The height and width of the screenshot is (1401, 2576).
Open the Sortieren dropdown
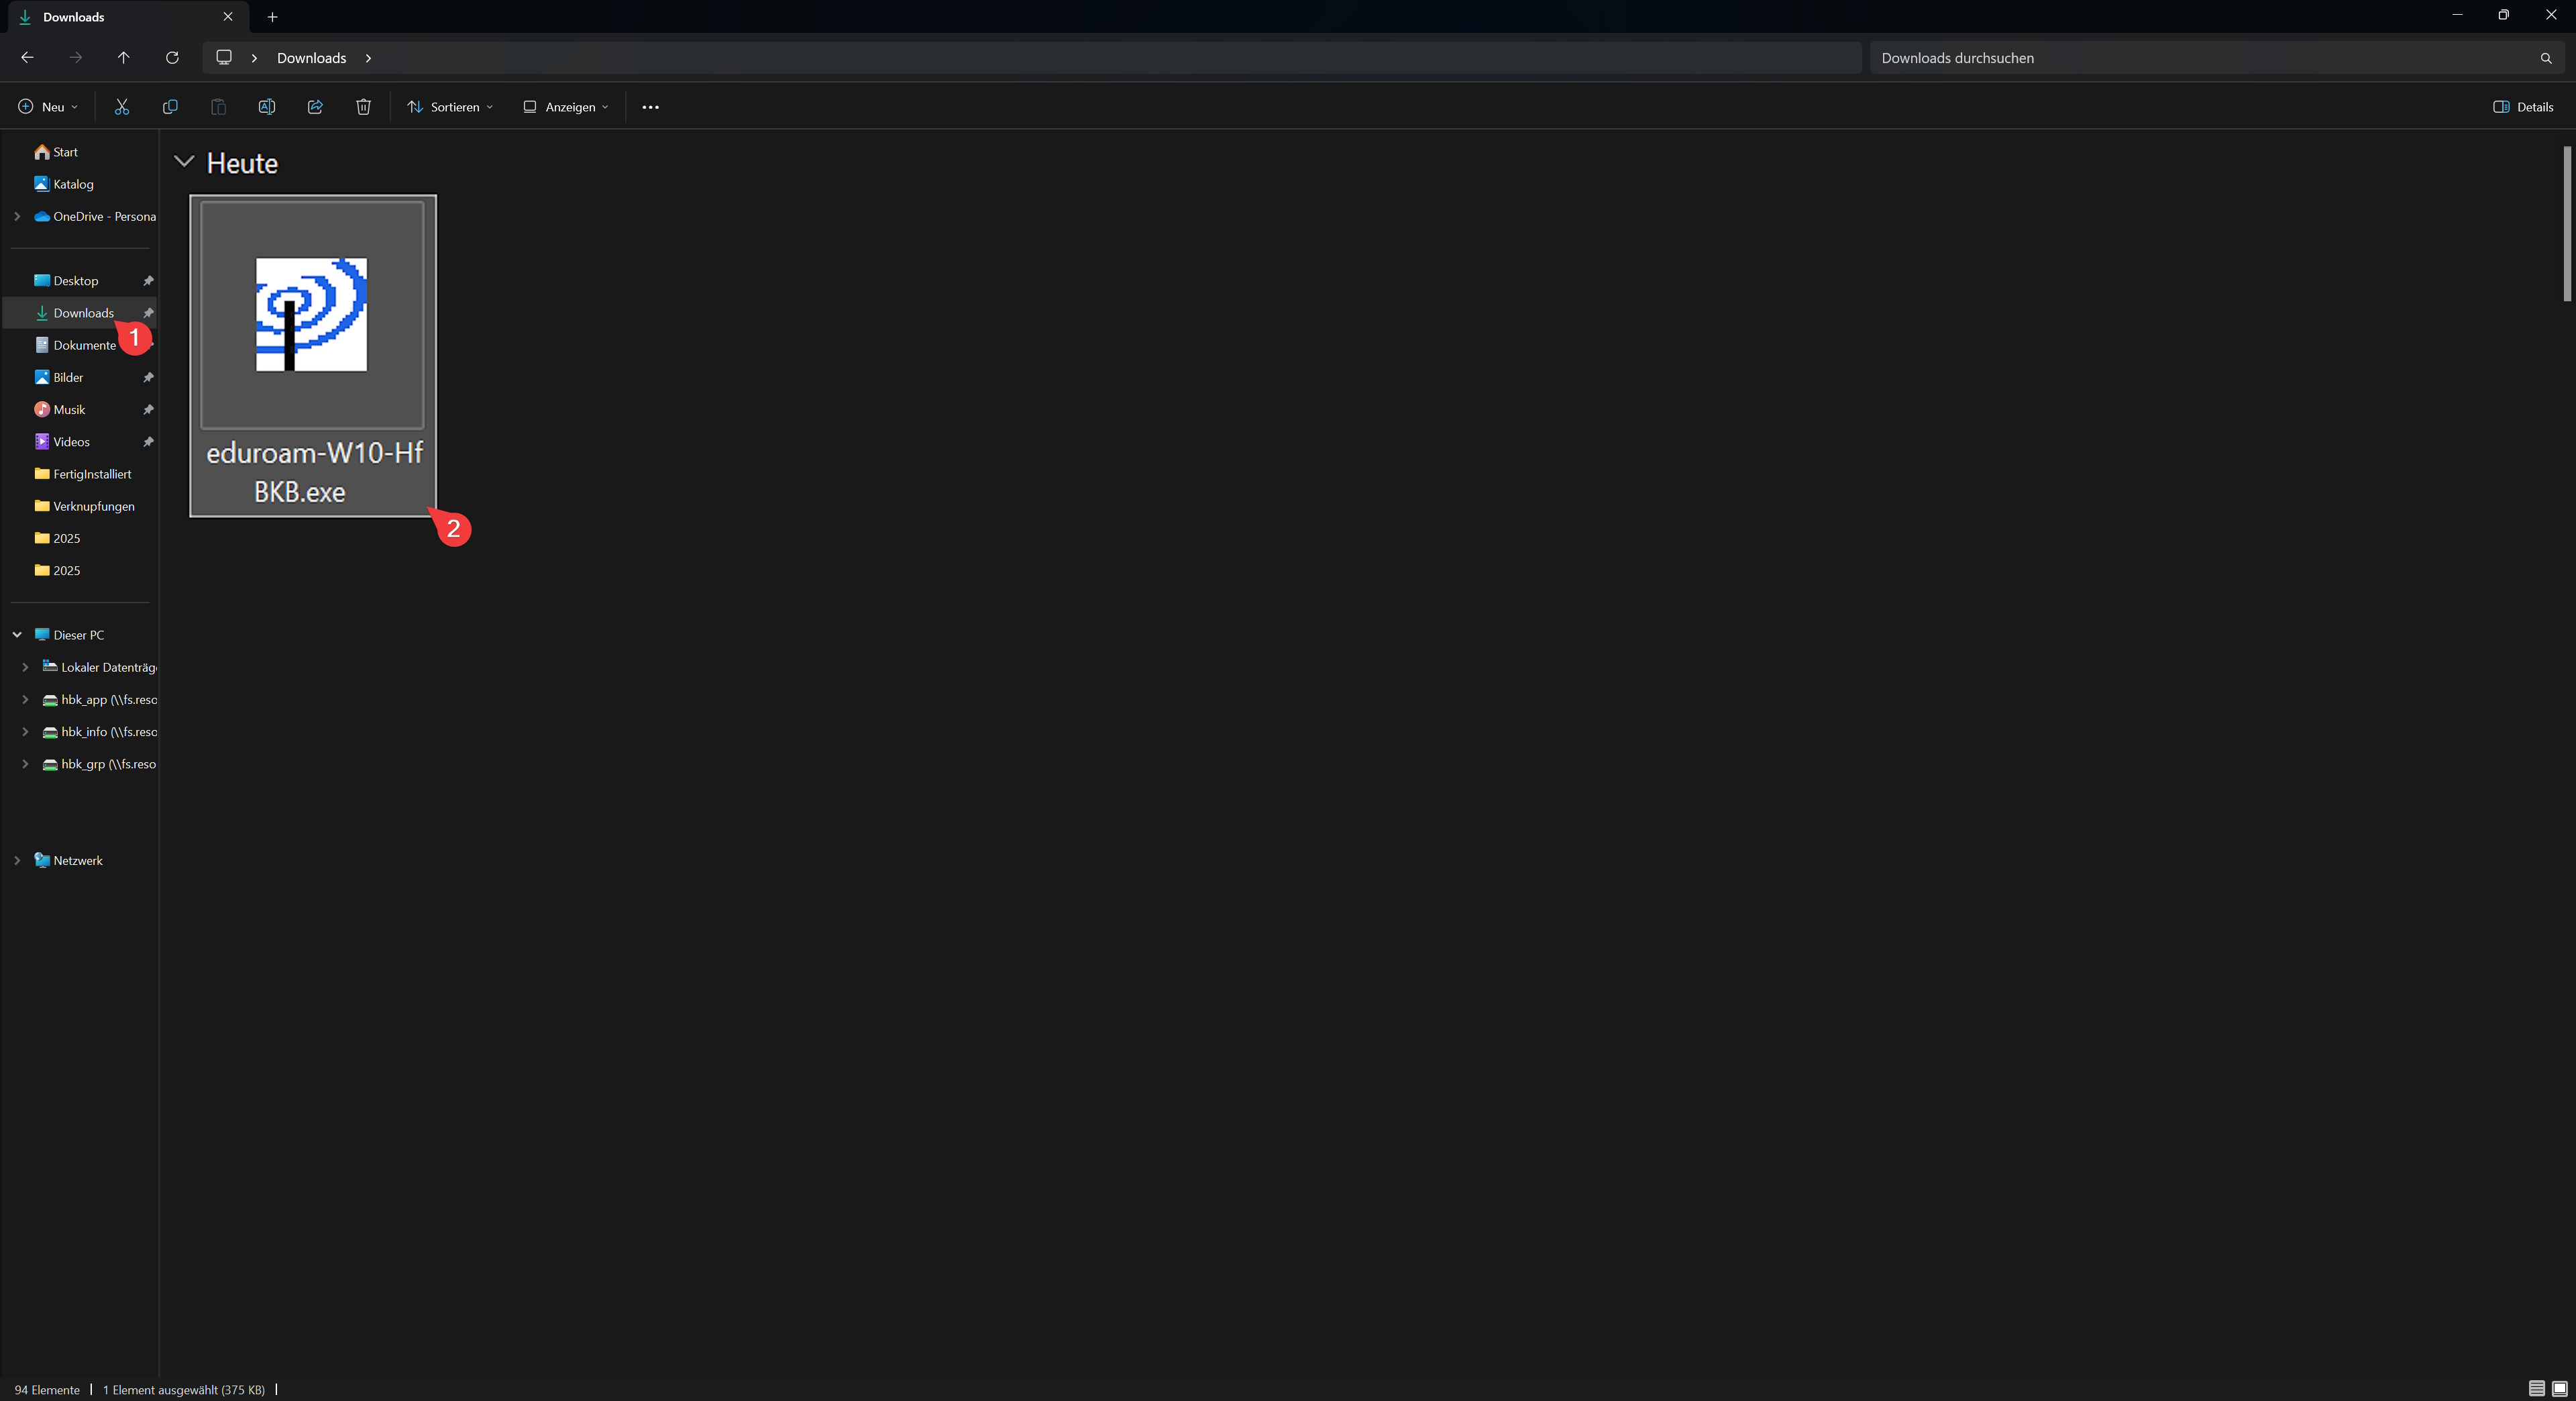pos(450,107)
